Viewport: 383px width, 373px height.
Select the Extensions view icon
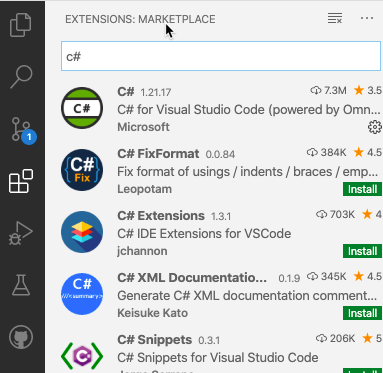pyautogui.click(x=21, y=181)
